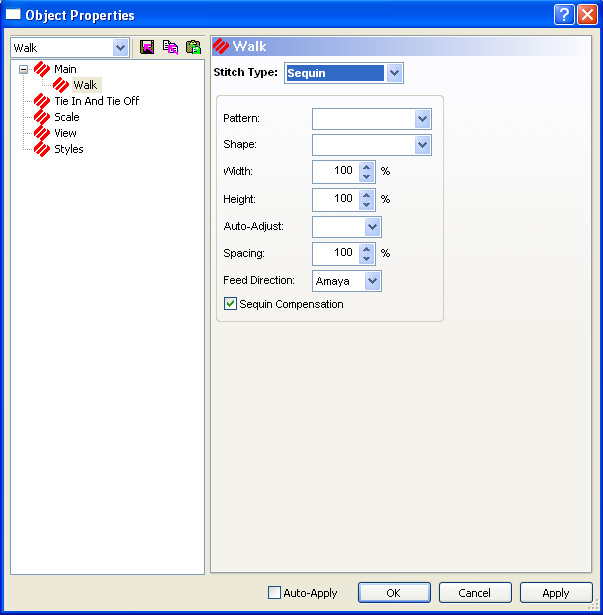Screen dimensions: 603x615
Task: Click the Scale item's red stitch icon
Action: [x=42, y=117]
